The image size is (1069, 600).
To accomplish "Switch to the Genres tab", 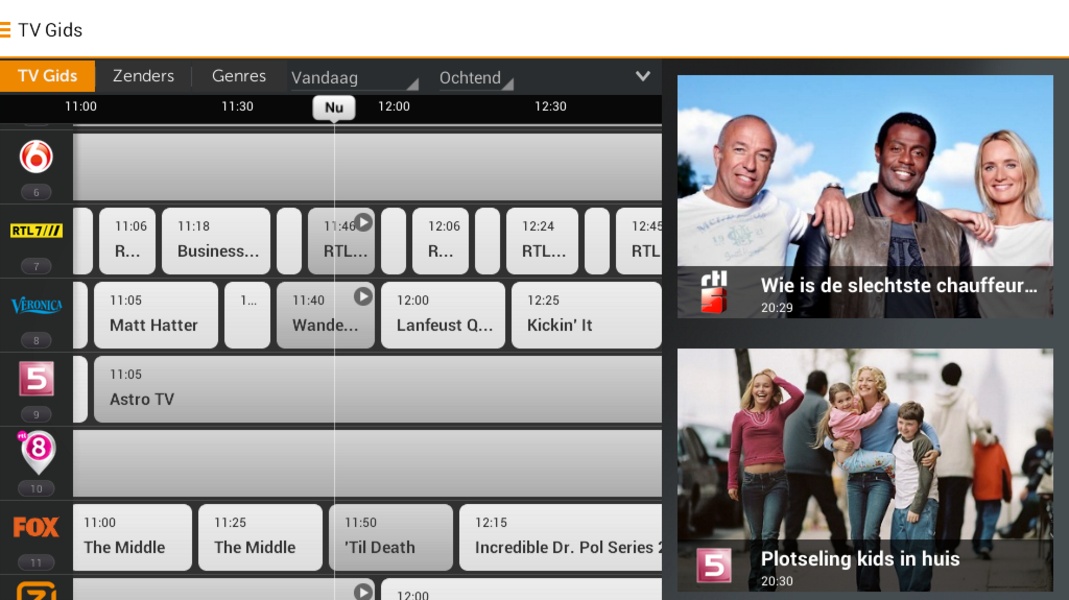I will [x=239, y=76].
